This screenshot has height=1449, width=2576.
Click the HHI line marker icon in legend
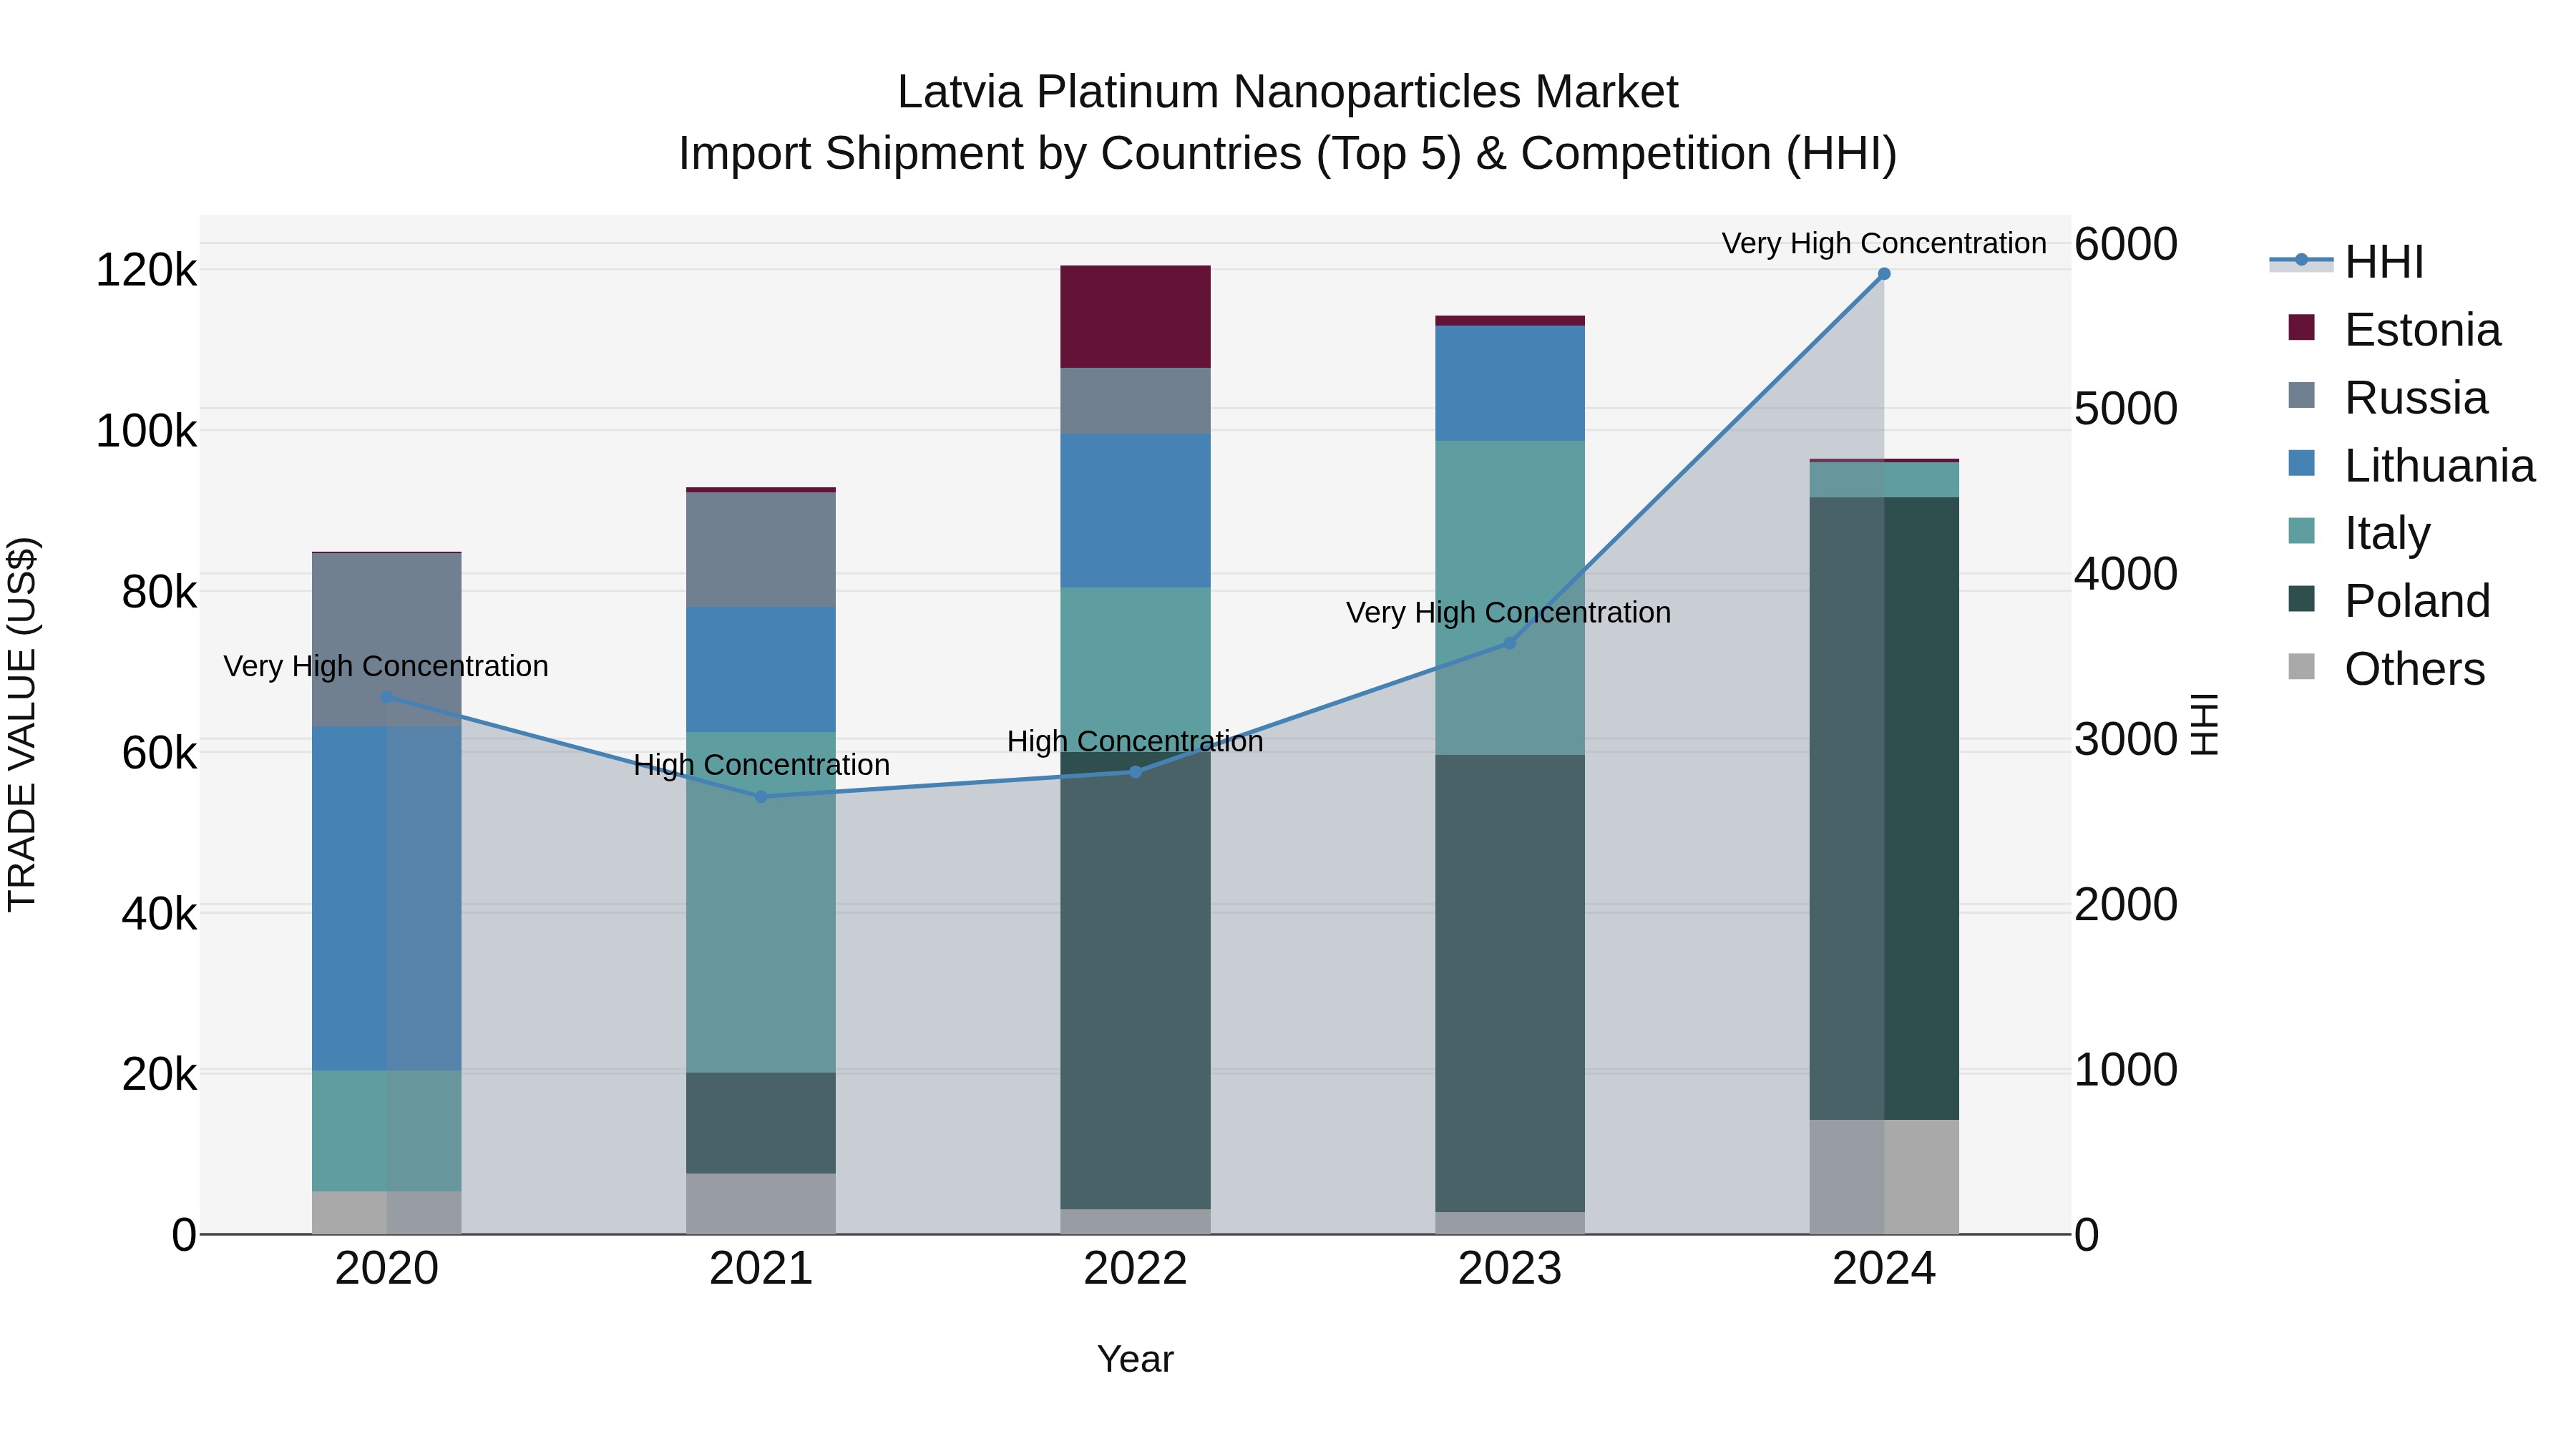2301,260
